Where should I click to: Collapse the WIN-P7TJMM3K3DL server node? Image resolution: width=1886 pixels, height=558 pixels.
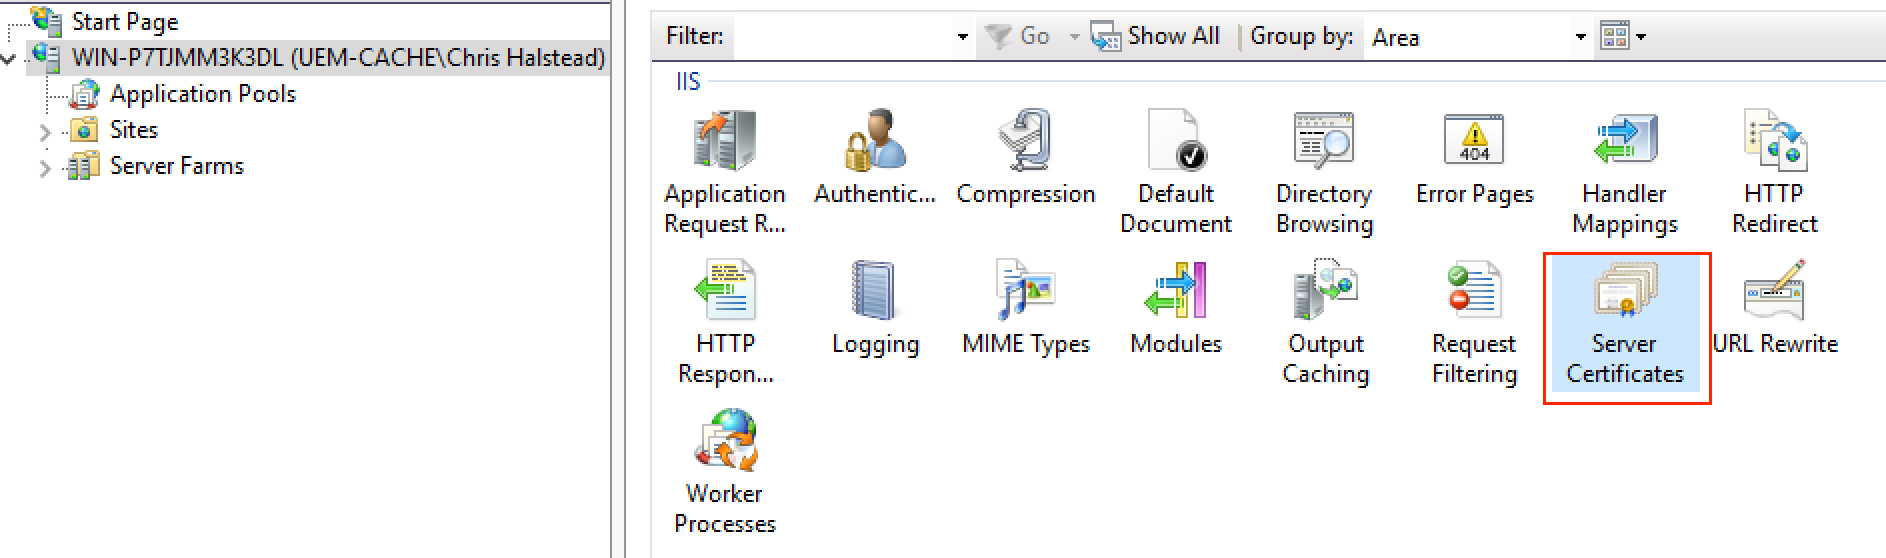click(9, 59)
